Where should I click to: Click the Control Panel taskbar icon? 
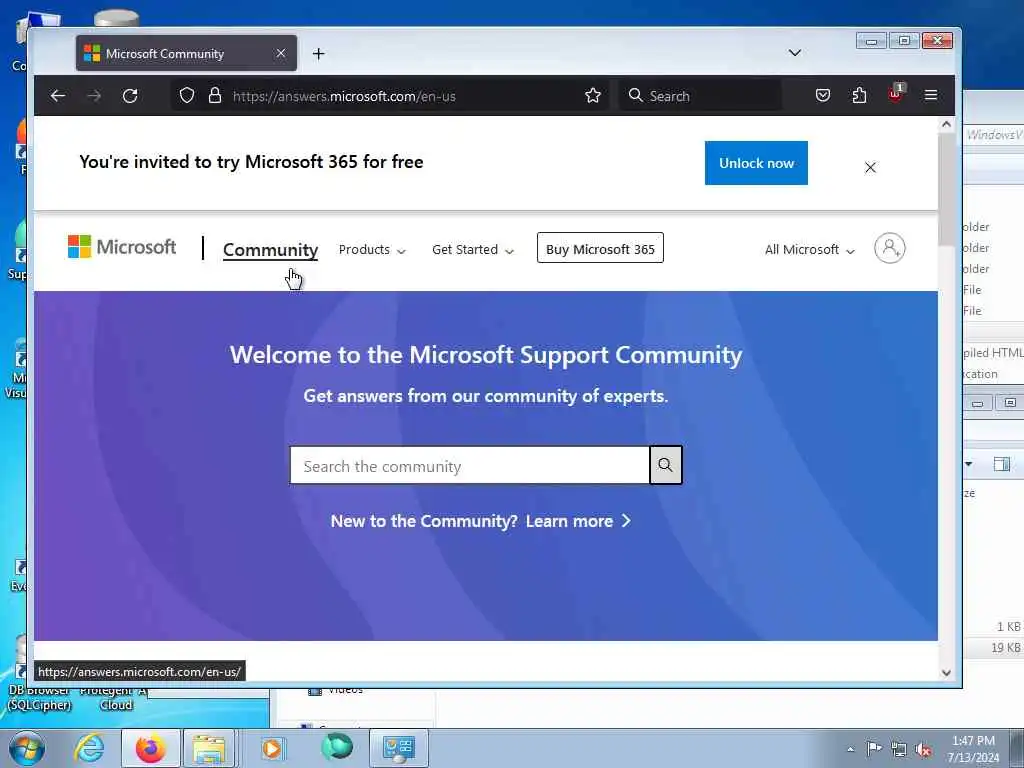click(399, 748)
